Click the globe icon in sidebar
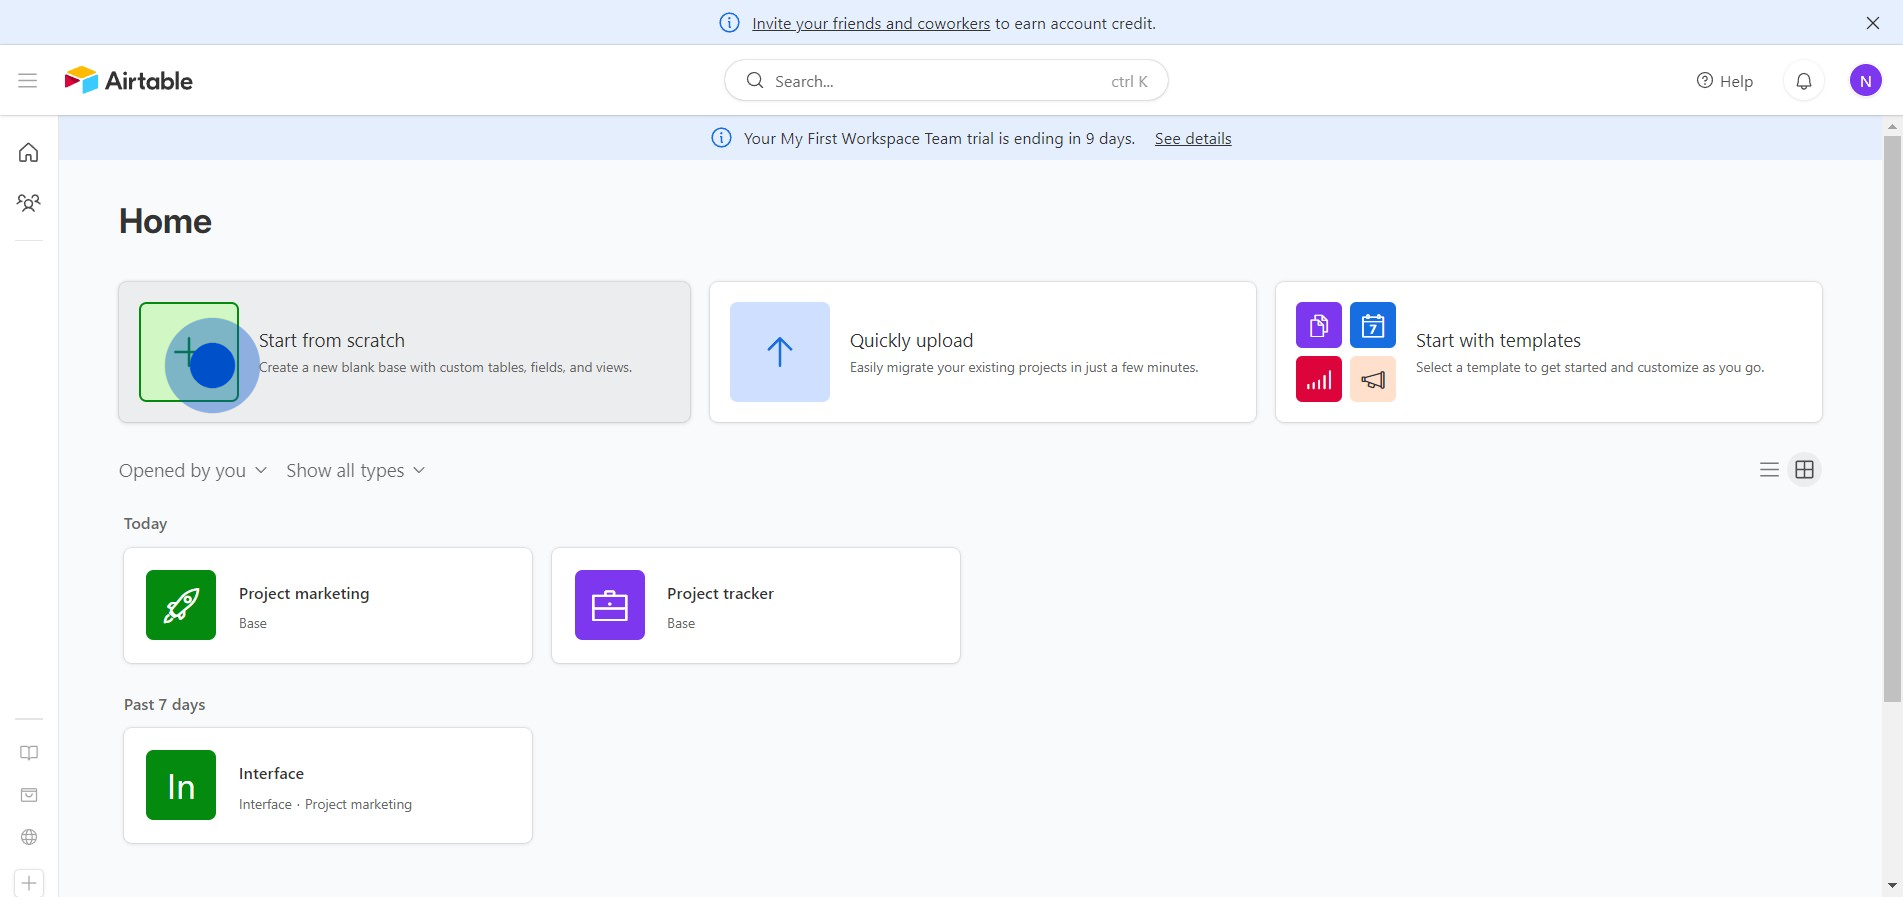Image resolution: width=1903 pixels, height=897 pixels. point(29,837)
